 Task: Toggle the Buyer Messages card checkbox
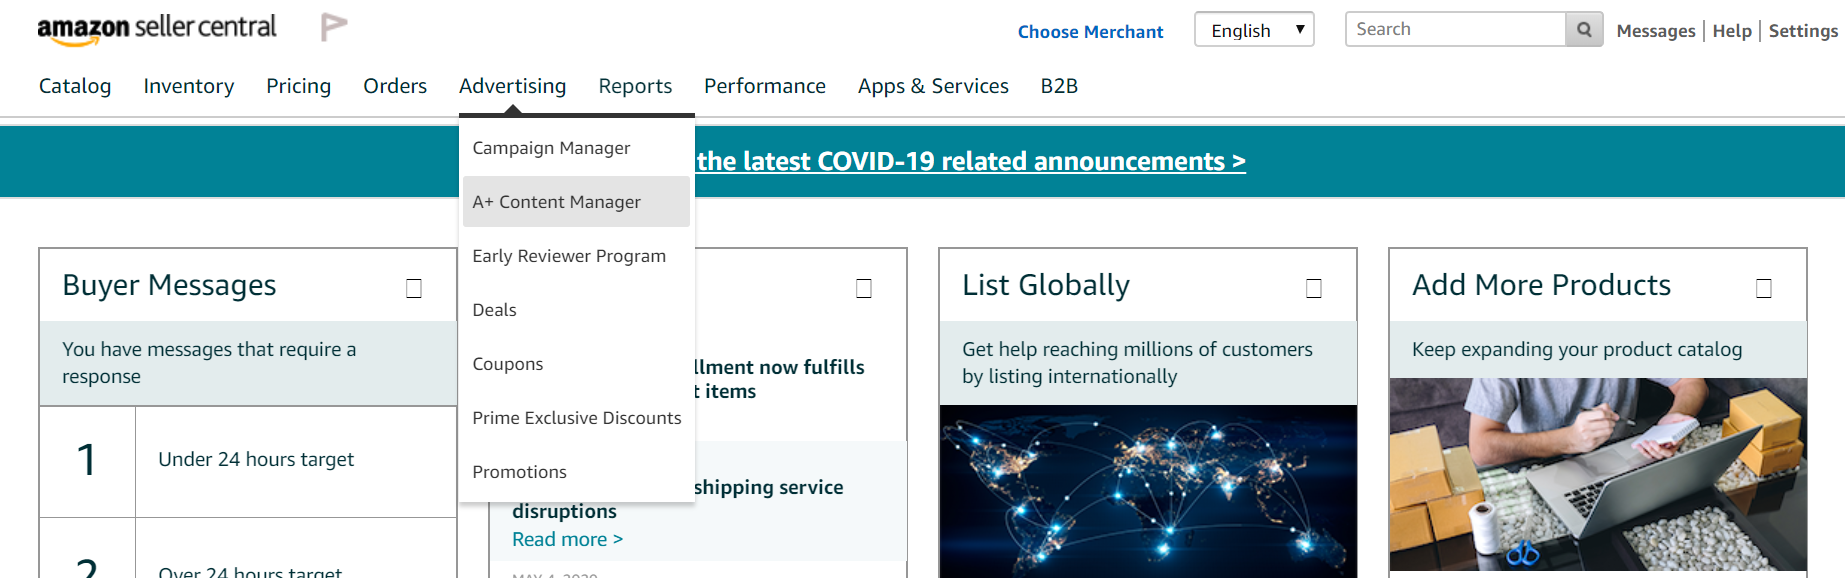click(x=413, y=288)
